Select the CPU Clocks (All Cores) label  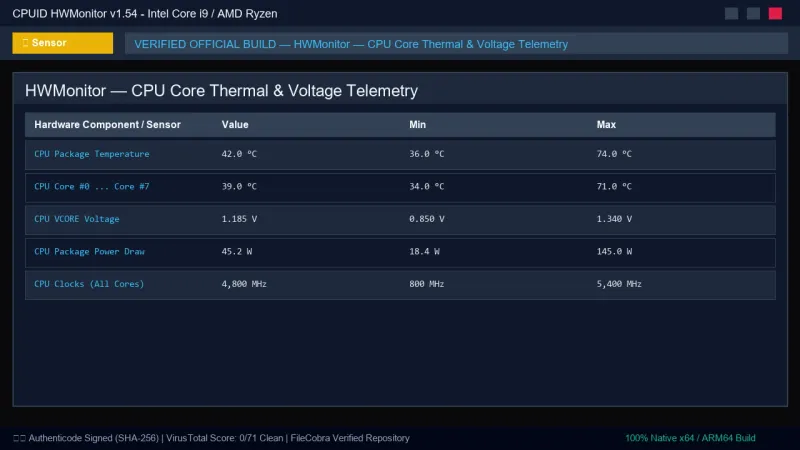(x=89, y=284)
